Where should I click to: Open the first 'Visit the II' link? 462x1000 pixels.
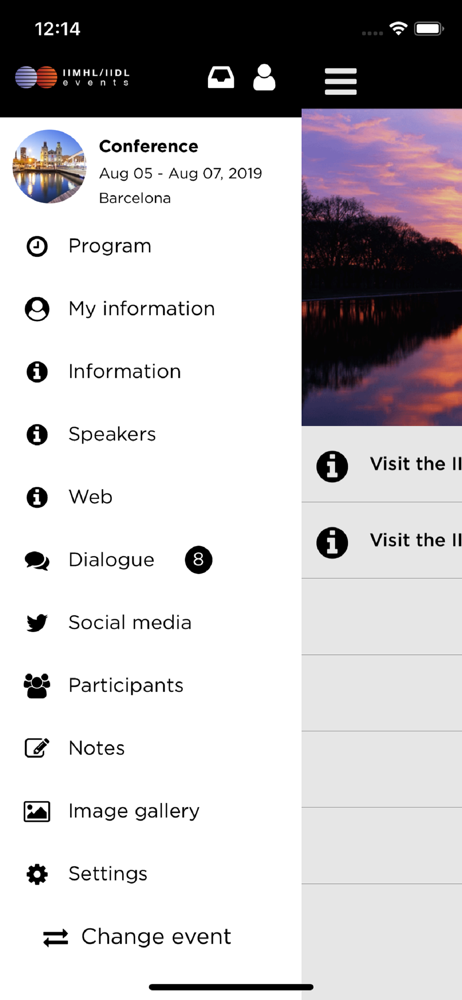[x=382, y=464]
